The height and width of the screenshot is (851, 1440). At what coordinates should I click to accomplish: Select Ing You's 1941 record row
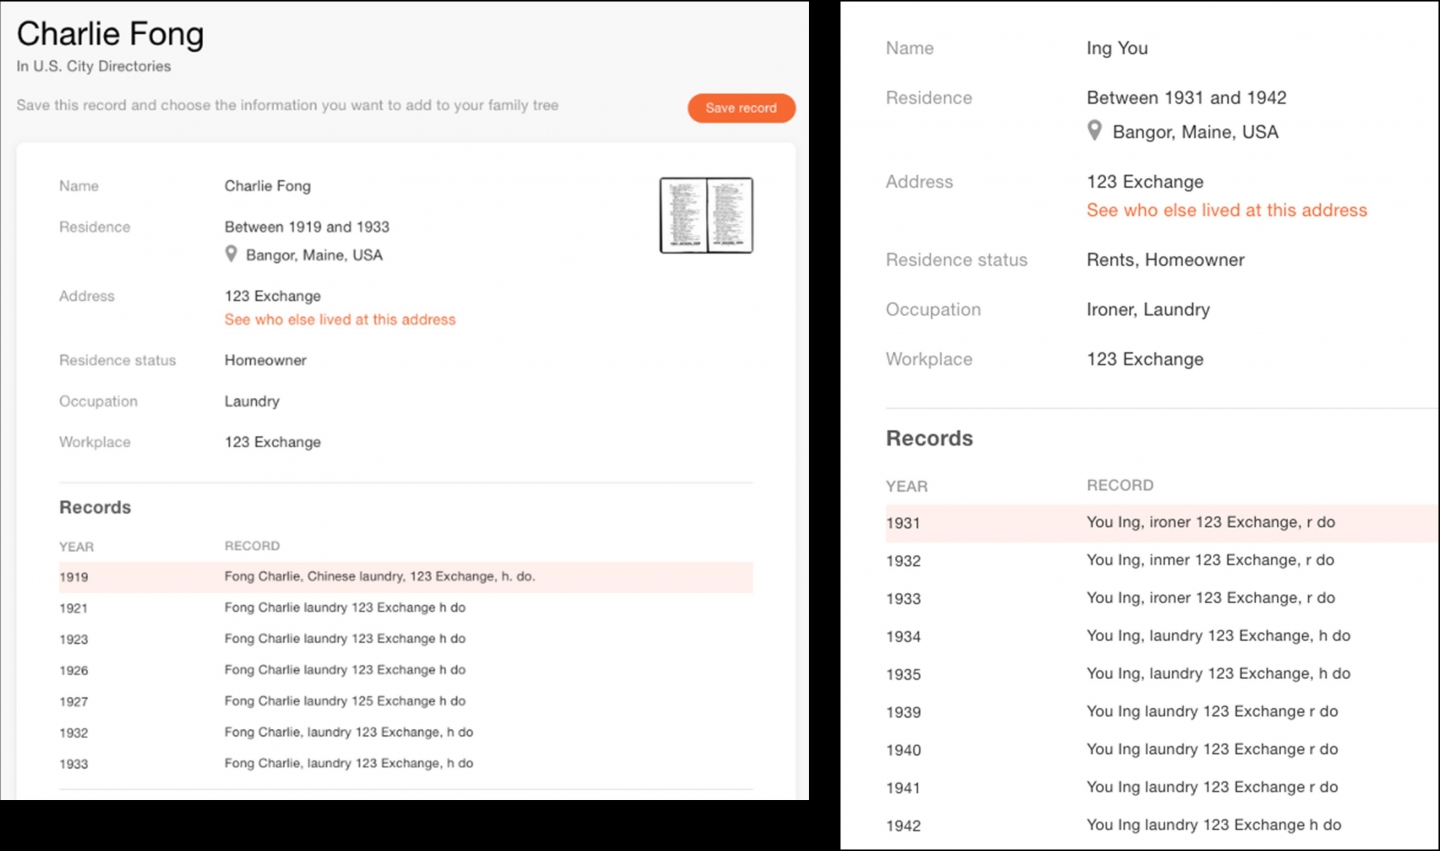point(1162,788)
